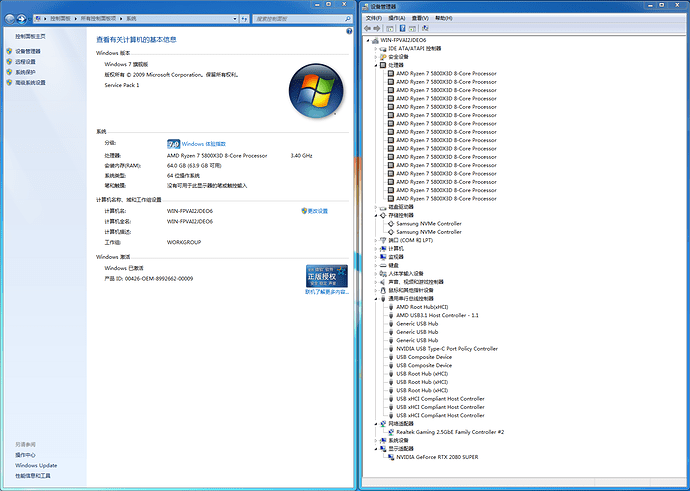The height and width of the screenshot is (491, 690).
Task: Collapse the 显示适配器 display adapters node
Action: [376, 449]
